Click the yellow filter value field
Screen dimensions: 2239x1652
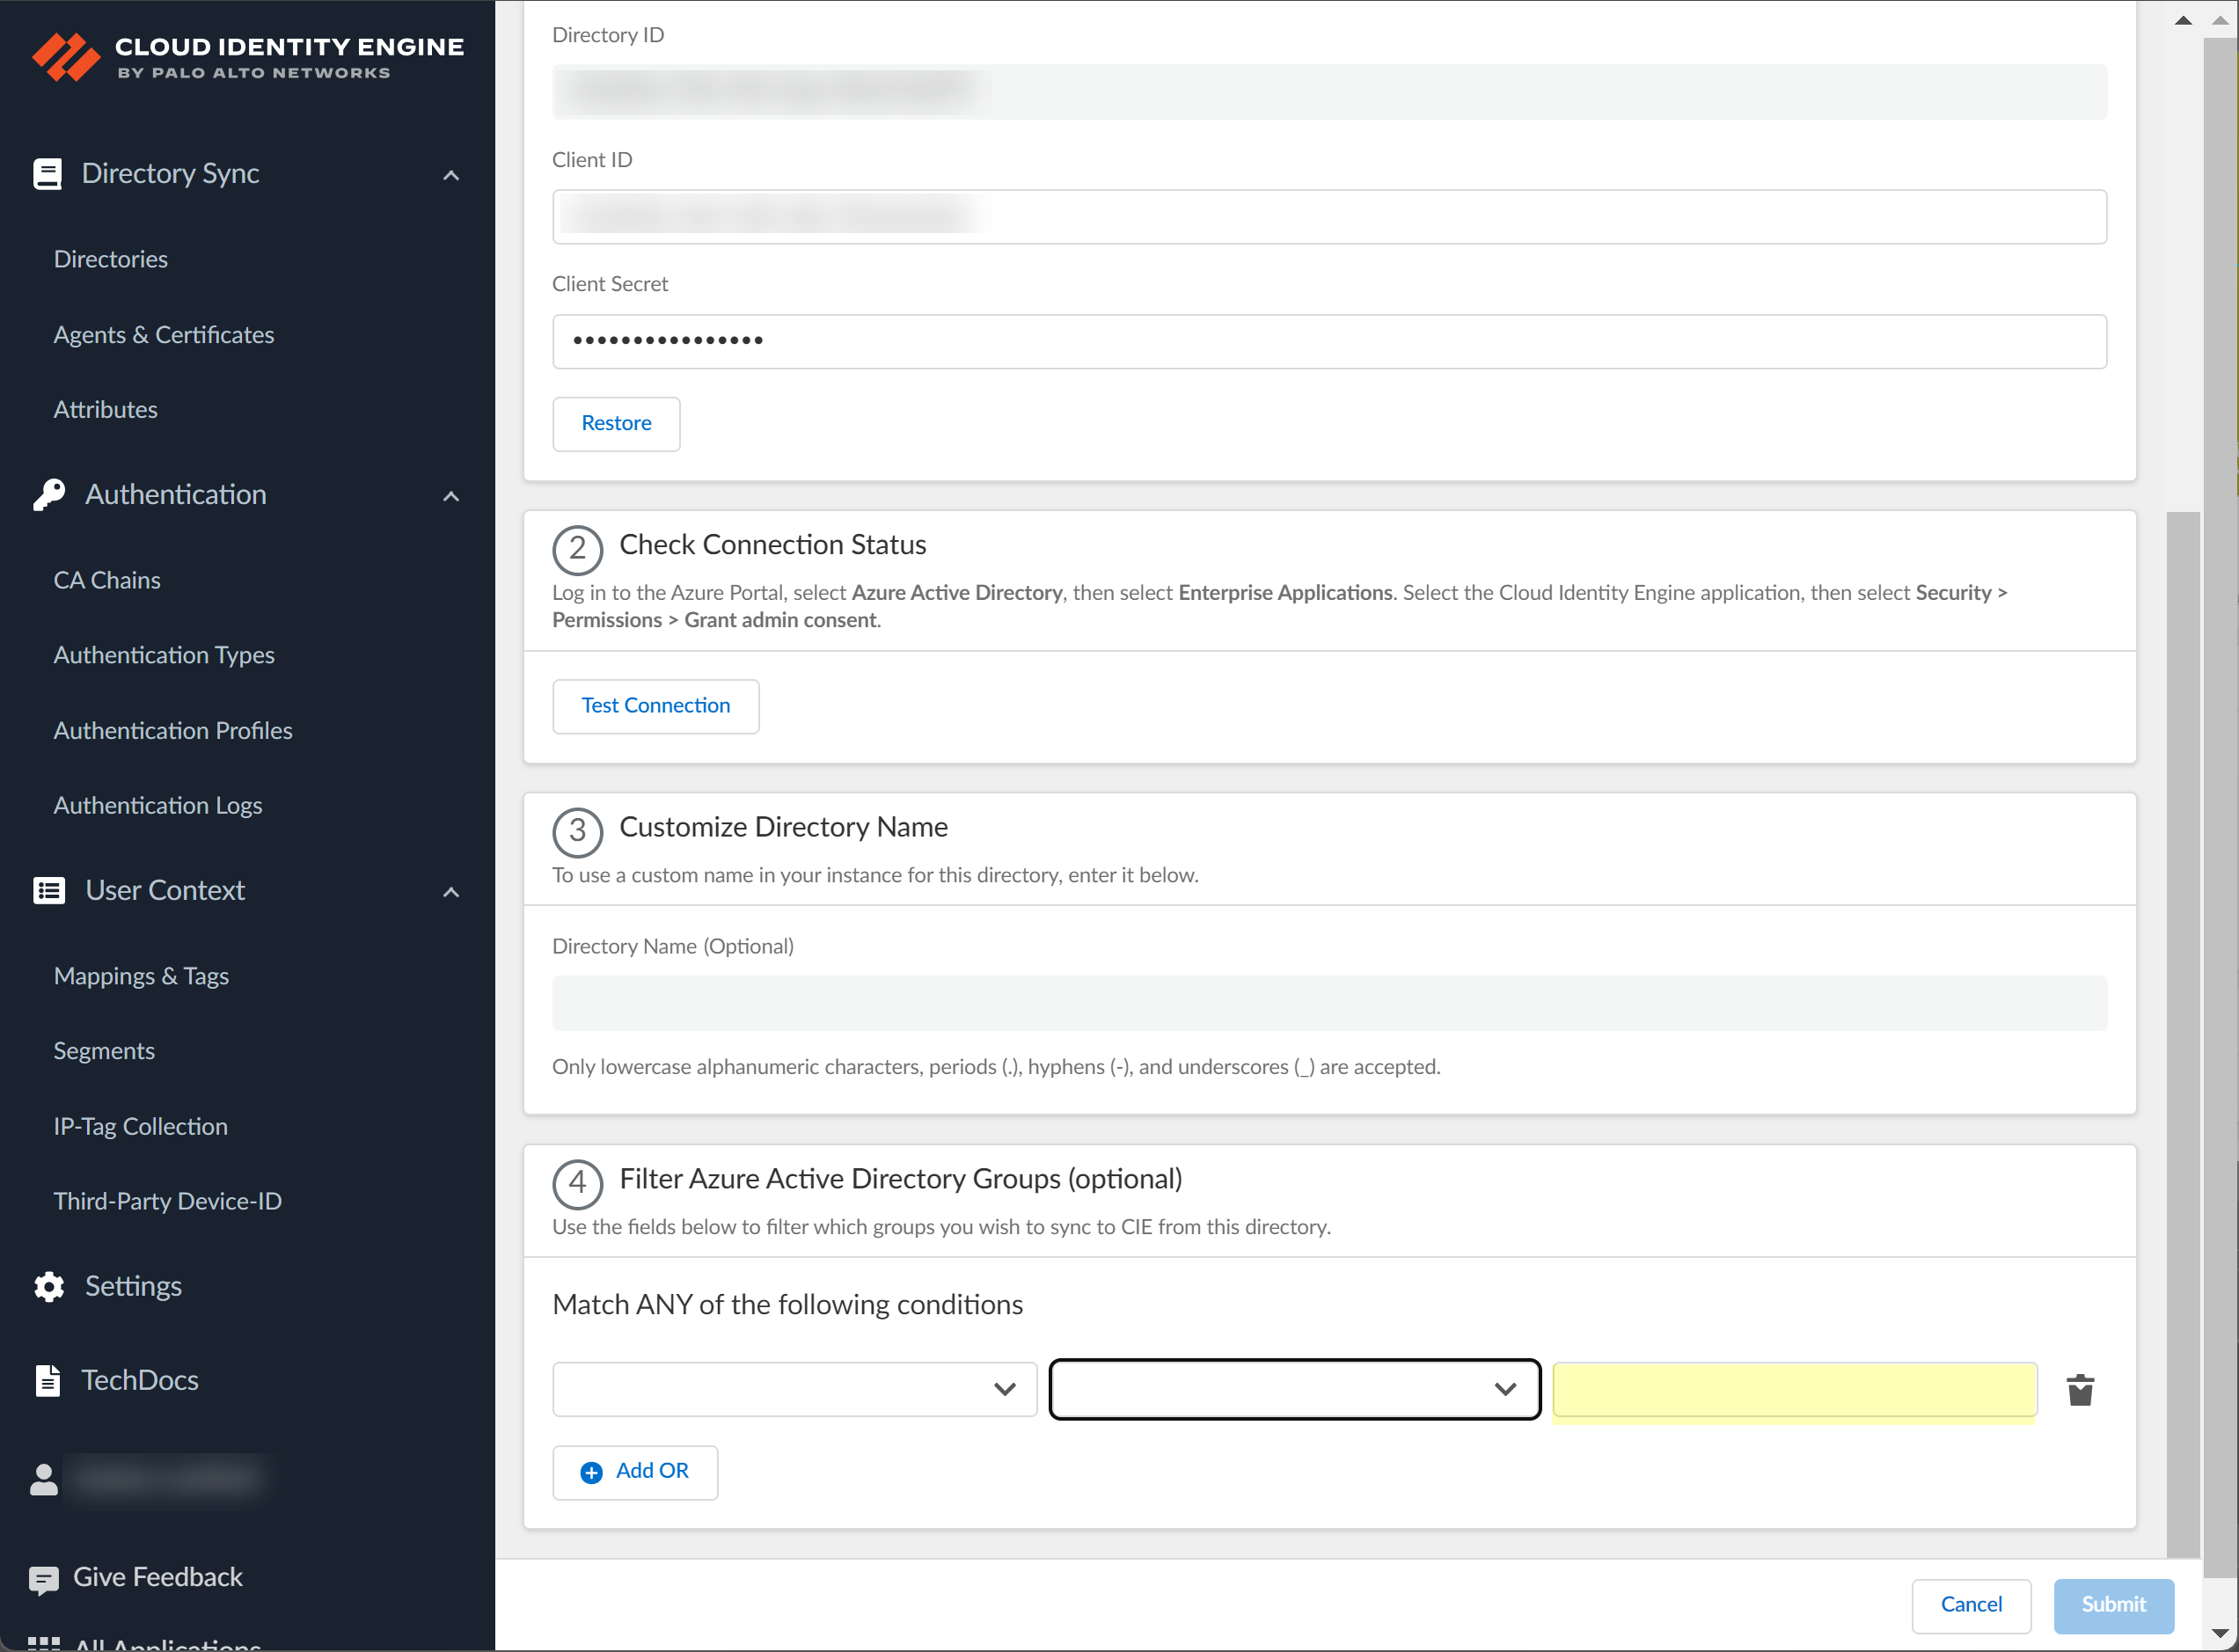tap(1794, 1390)
